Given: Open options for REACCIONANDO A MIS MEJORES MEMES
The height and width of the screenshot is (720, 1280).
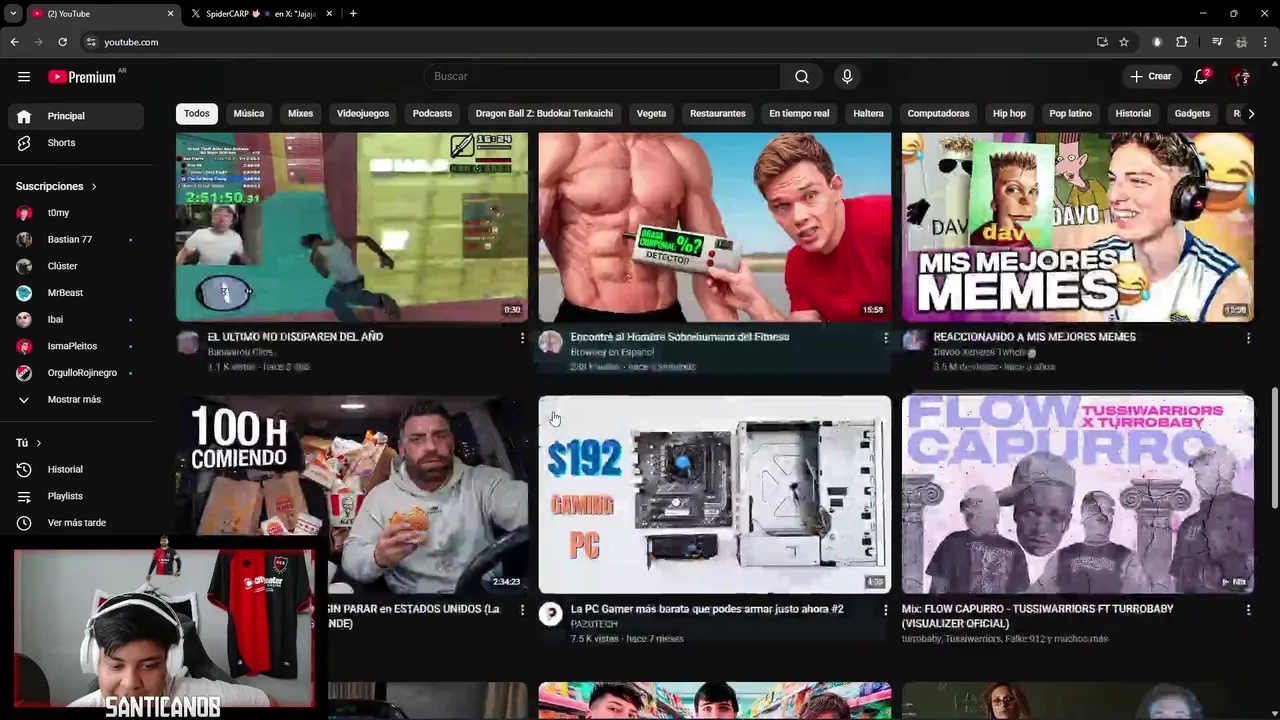Looking at the screenshot, I should 1248,338.
